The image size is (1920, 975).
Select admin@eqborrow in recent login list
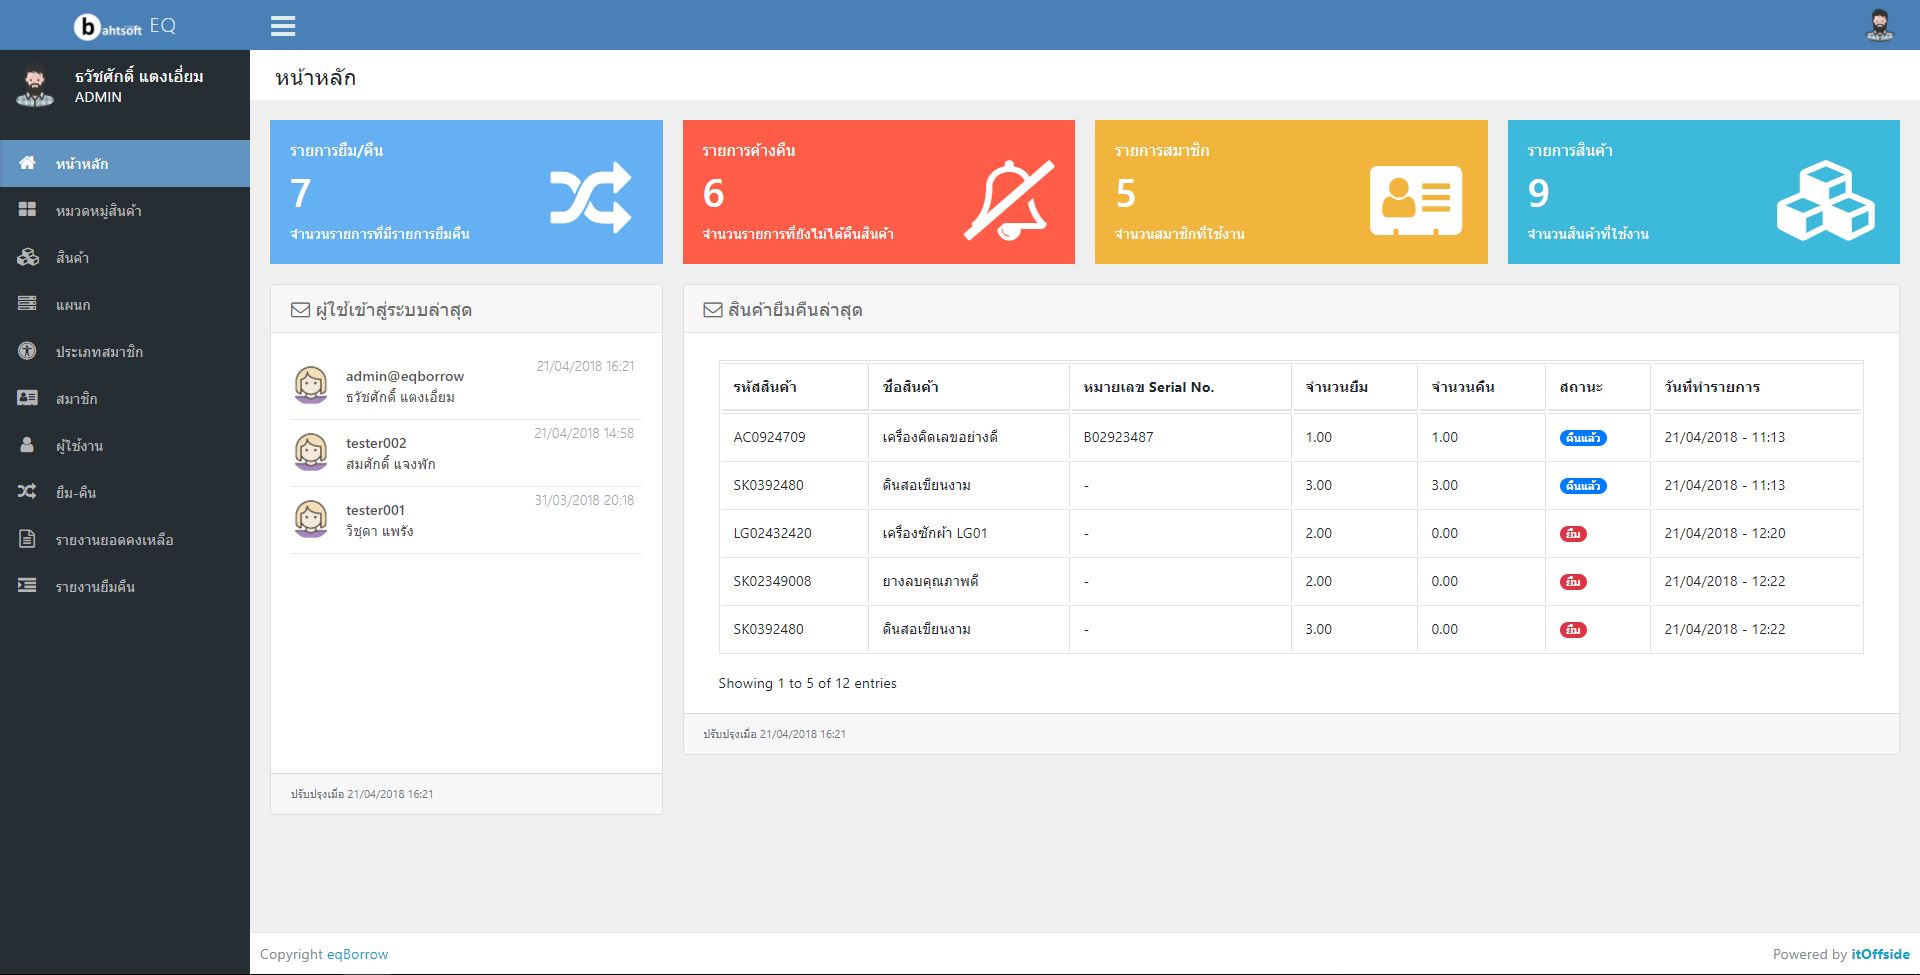[x=404, y=376]
